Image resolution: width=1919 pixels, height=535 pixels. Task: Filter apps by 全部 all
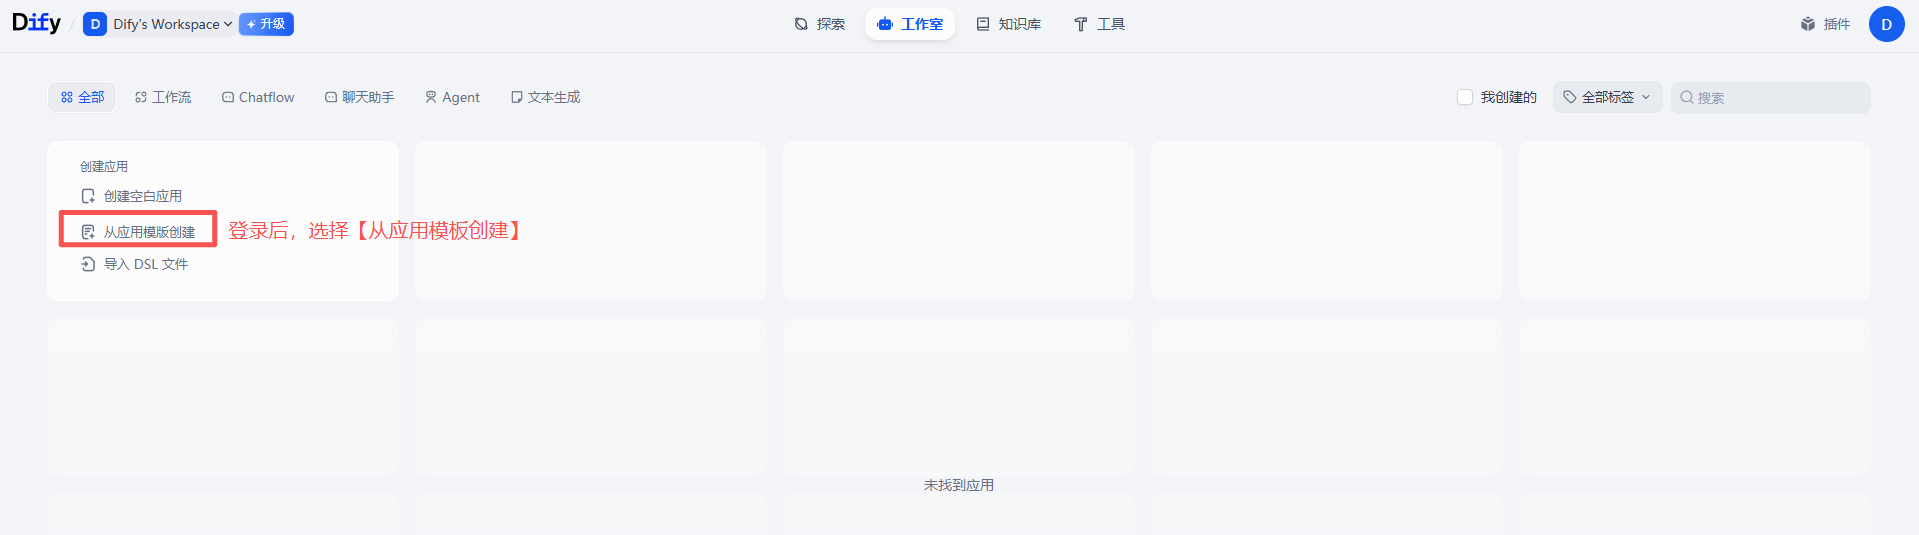(x=82, y=97)
